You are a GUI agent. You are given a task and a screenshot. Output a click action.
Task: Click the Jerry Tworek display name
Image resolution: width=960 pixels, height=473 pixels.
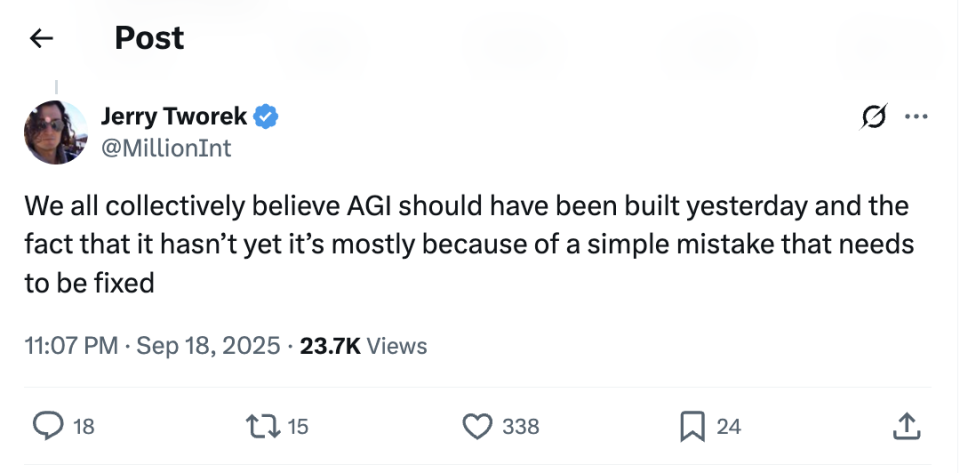point(173,117)
